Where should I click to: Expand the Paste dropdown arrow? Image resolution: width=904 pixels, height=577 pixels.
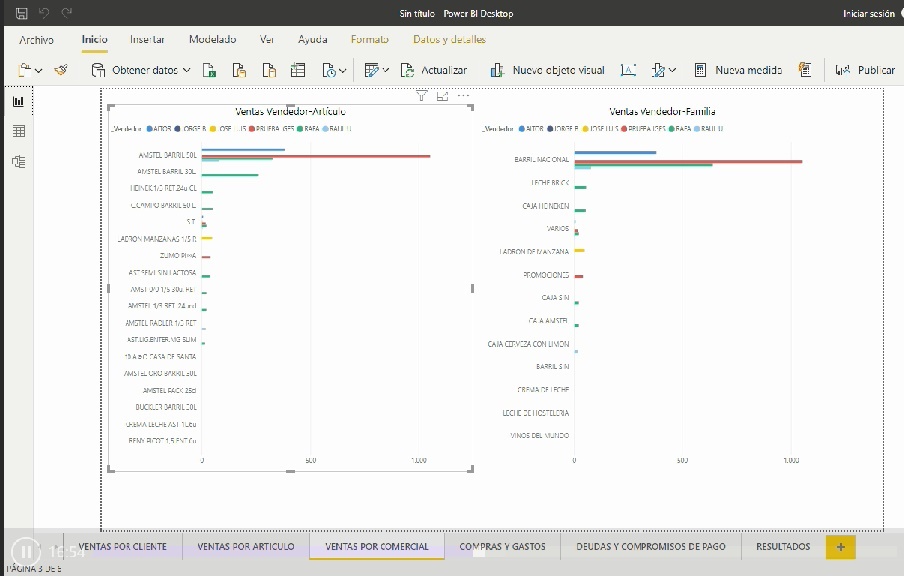[38, 70]
